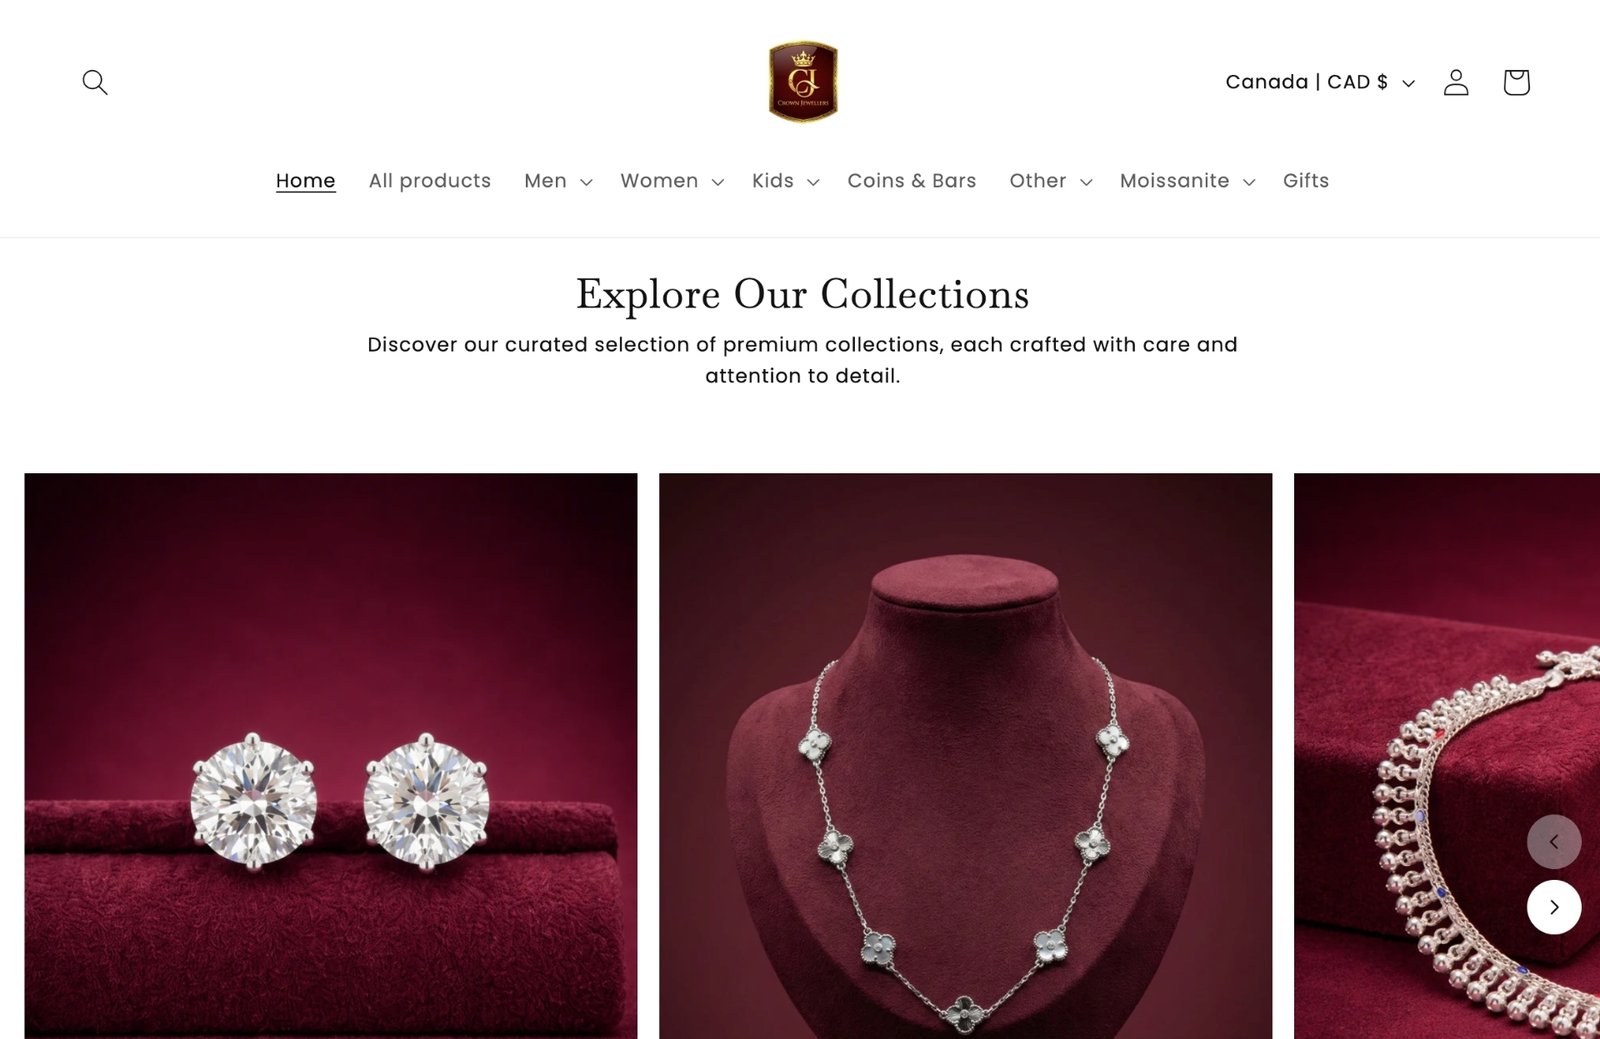The width and height of the screenshot is (1600, 1039).
Task: Open the account login icon
Action: point(1456,82)
